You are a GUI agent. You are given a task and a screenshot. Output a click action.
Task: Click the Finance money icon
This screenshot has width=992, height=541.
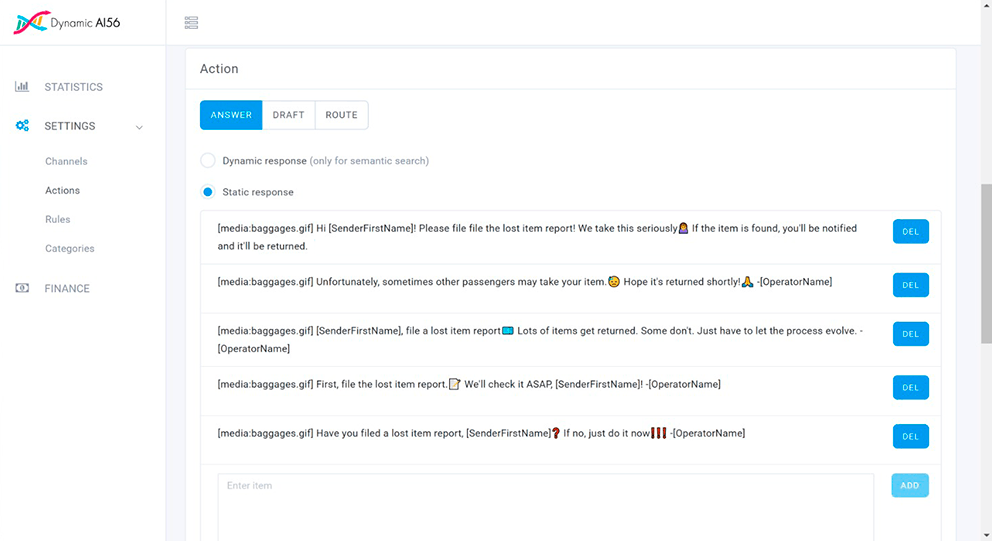point(22,288)
